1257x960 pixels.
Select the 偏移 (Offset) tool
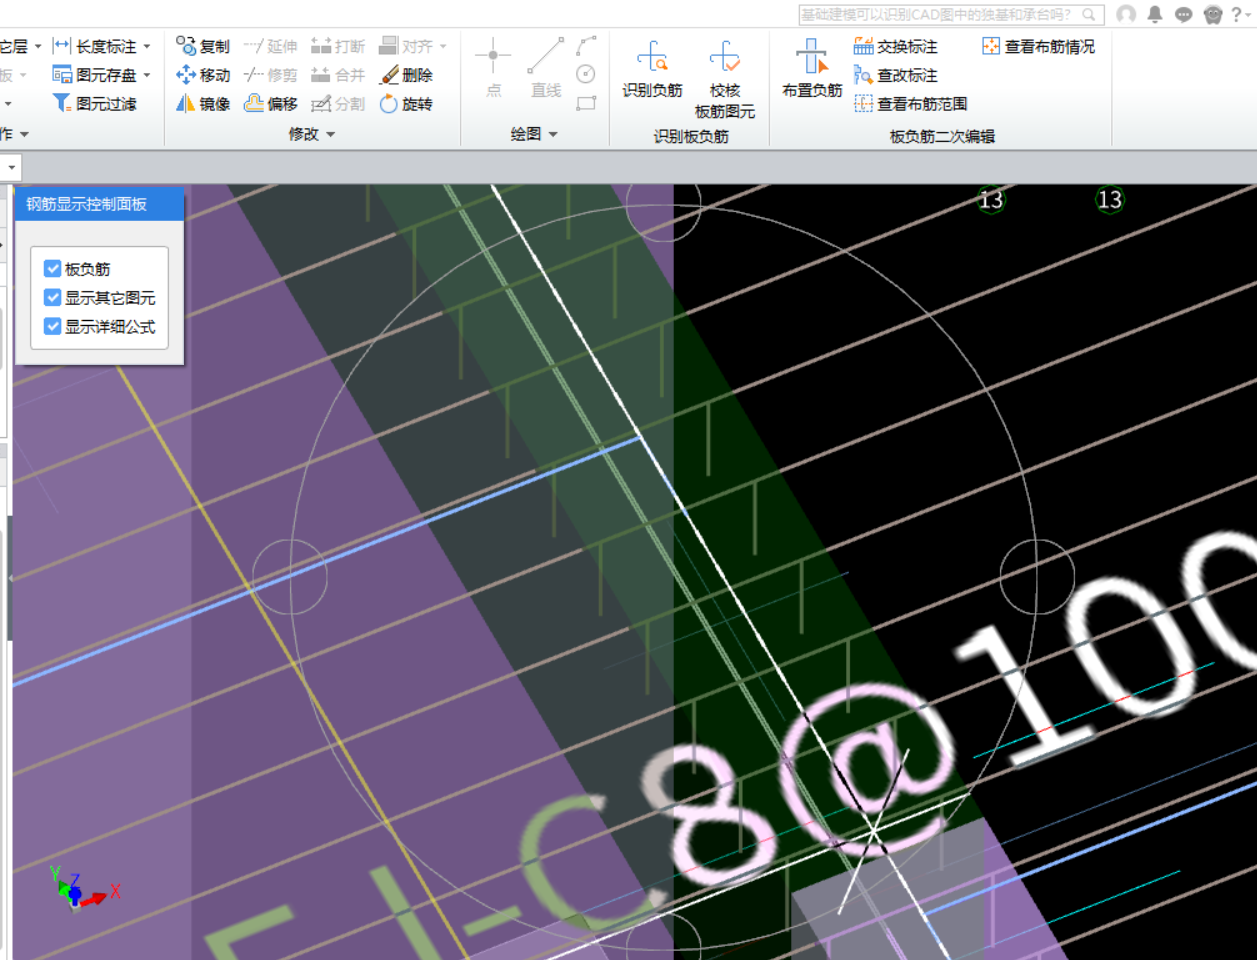tap(271, 104)
